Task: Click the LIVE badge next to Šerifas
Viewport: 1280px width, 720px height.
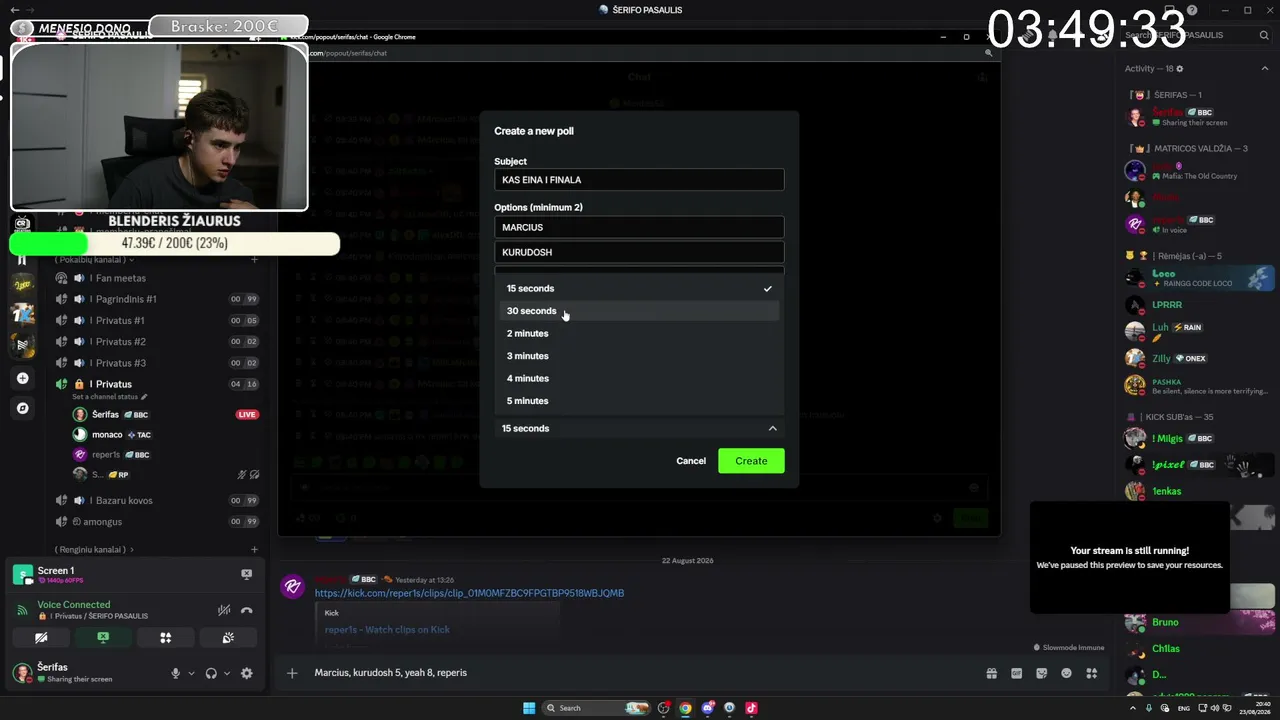Action: (247, 414)
